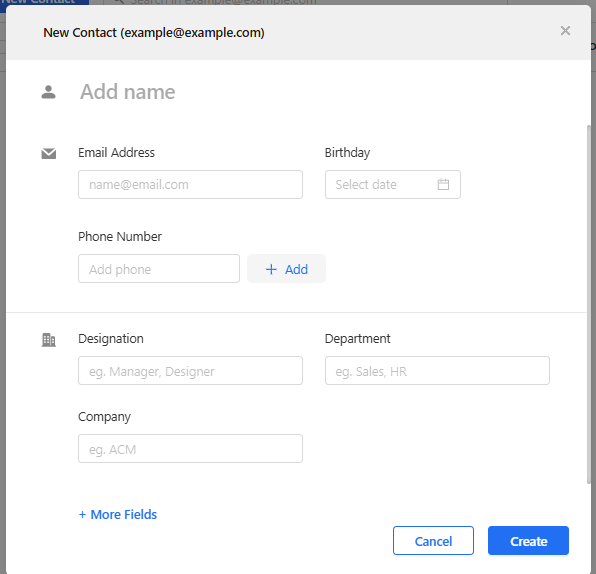This screenshot has height=574, width=596.
Task: Click the Create button
Action: (x=528, y=541)
